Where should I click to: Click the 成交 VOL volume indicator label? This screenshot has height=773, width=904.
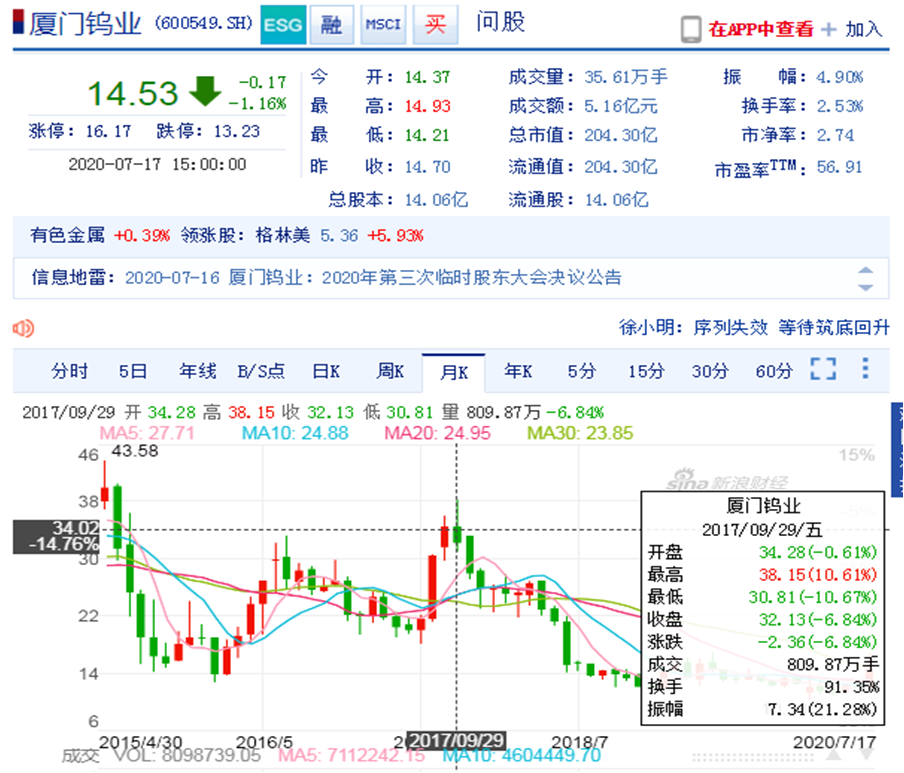[161, 755]
